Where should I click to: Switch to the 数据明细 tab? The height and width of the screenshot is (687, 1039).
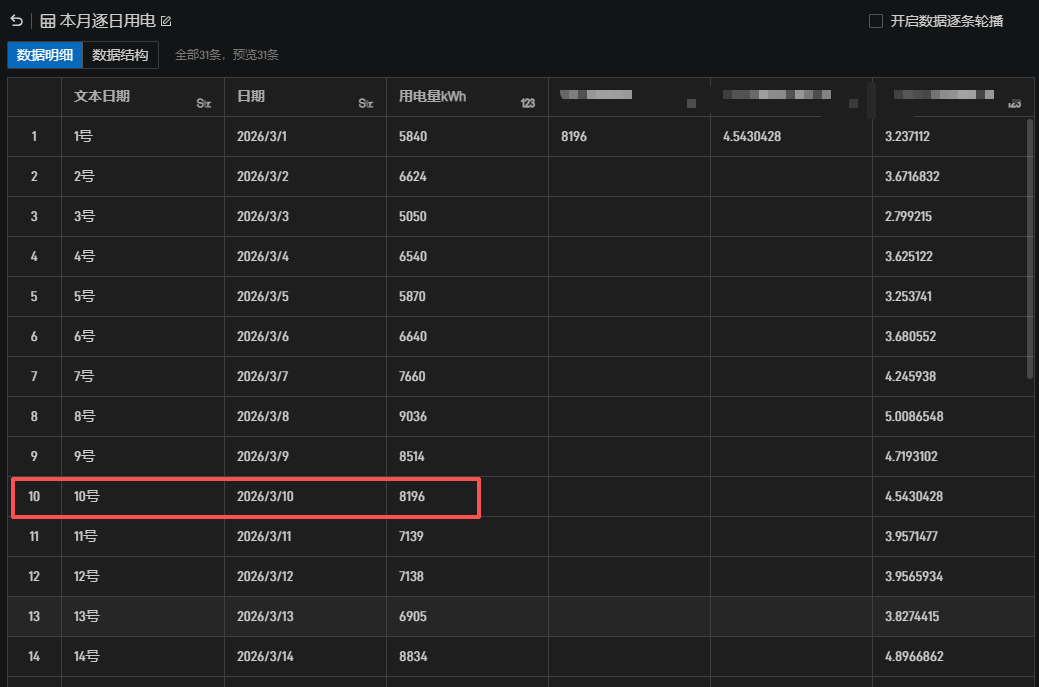point(45,55)
